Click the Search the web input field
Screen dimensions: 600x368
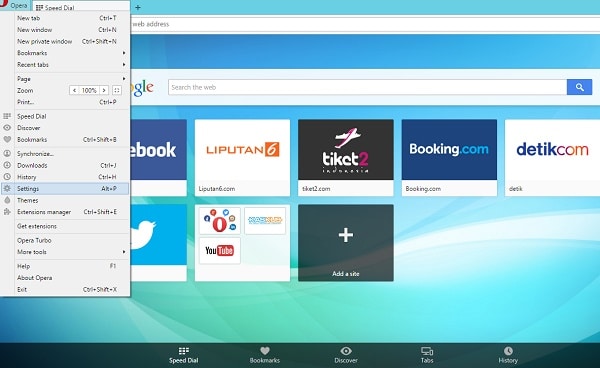click(367, 87)
